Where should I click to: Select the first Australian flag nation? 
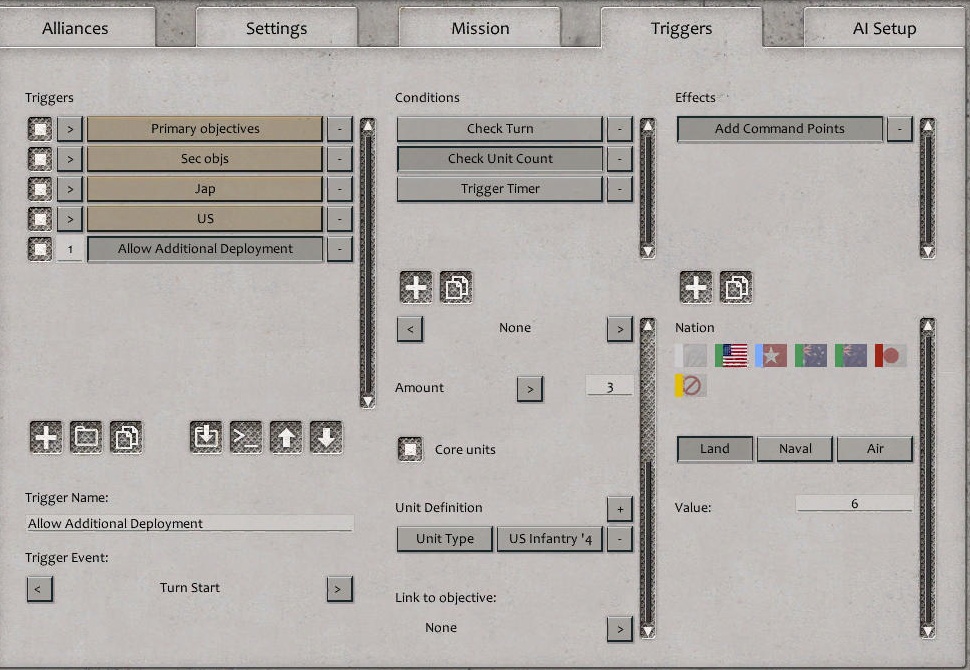[811, 356]
